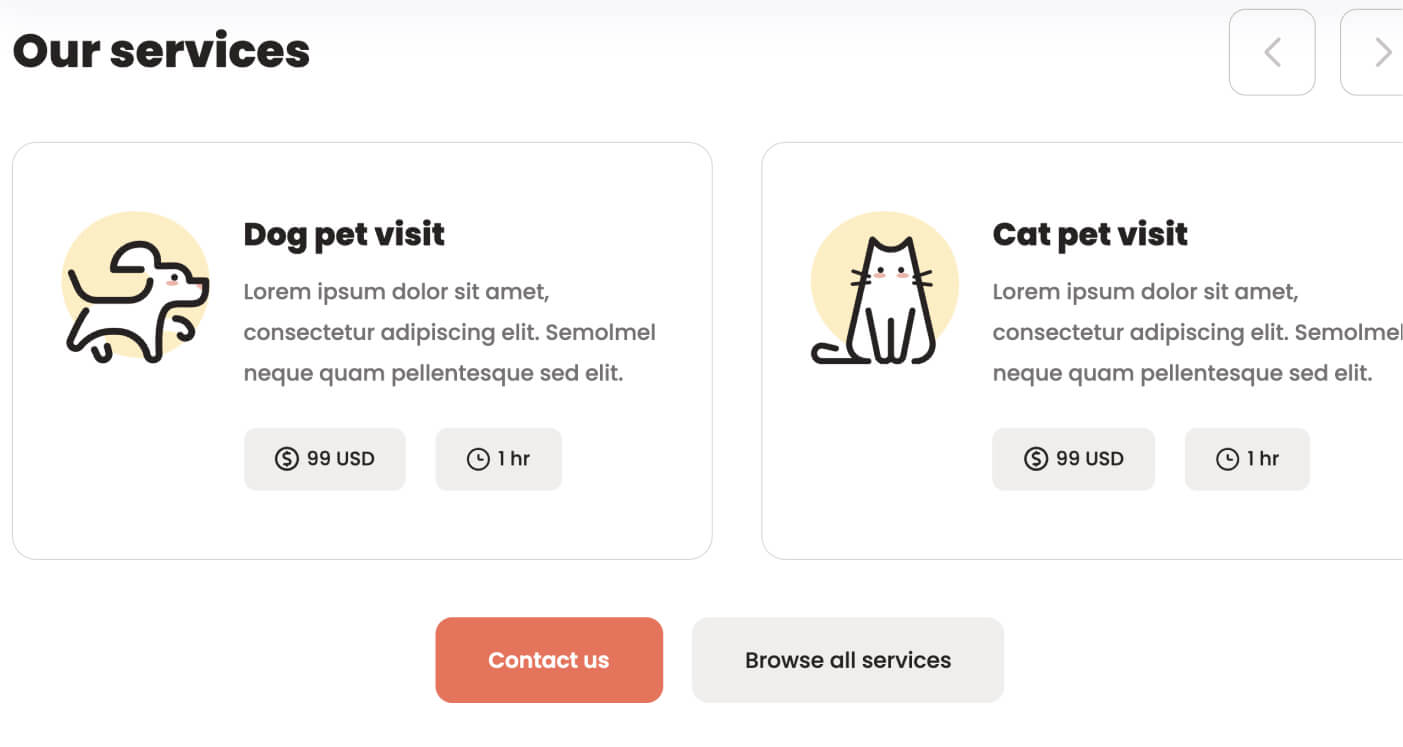
Task: Select the dollar icon on Dog pet visit price
Action: tap(285, 459)
